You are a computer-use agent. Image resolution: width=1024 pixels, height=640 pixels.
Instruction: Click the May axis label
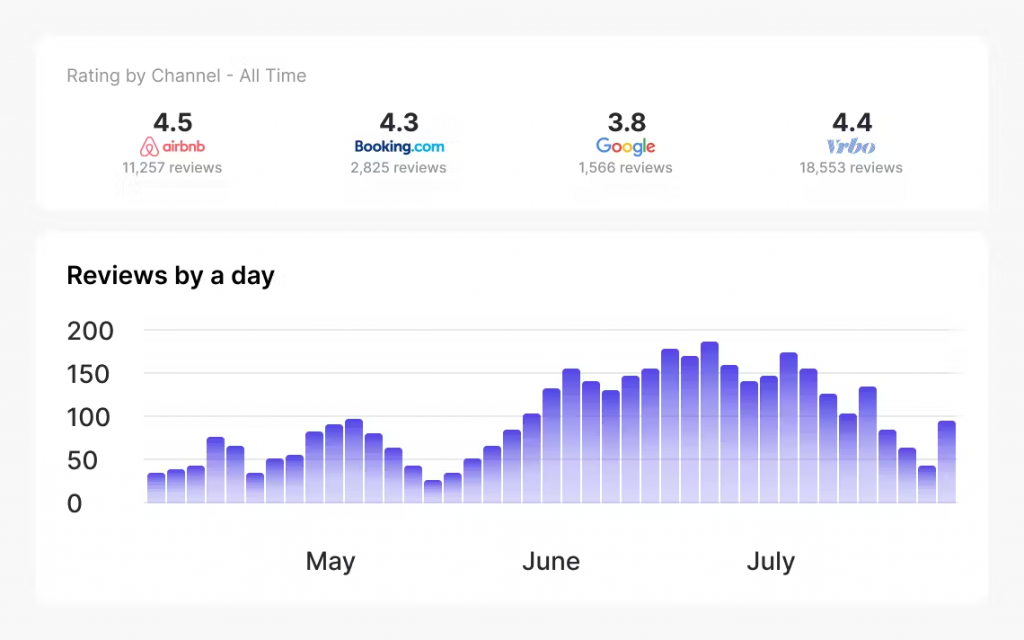coord(330,561)
